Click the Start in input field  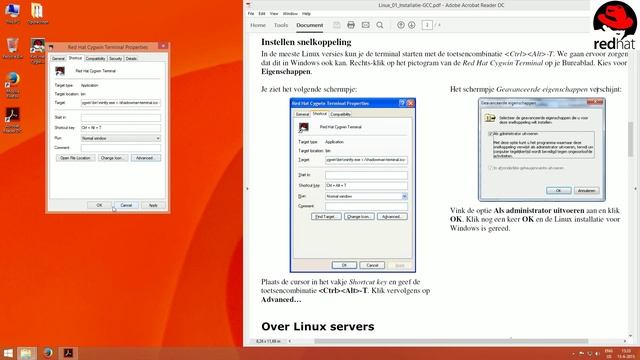[x=120, y=118]
